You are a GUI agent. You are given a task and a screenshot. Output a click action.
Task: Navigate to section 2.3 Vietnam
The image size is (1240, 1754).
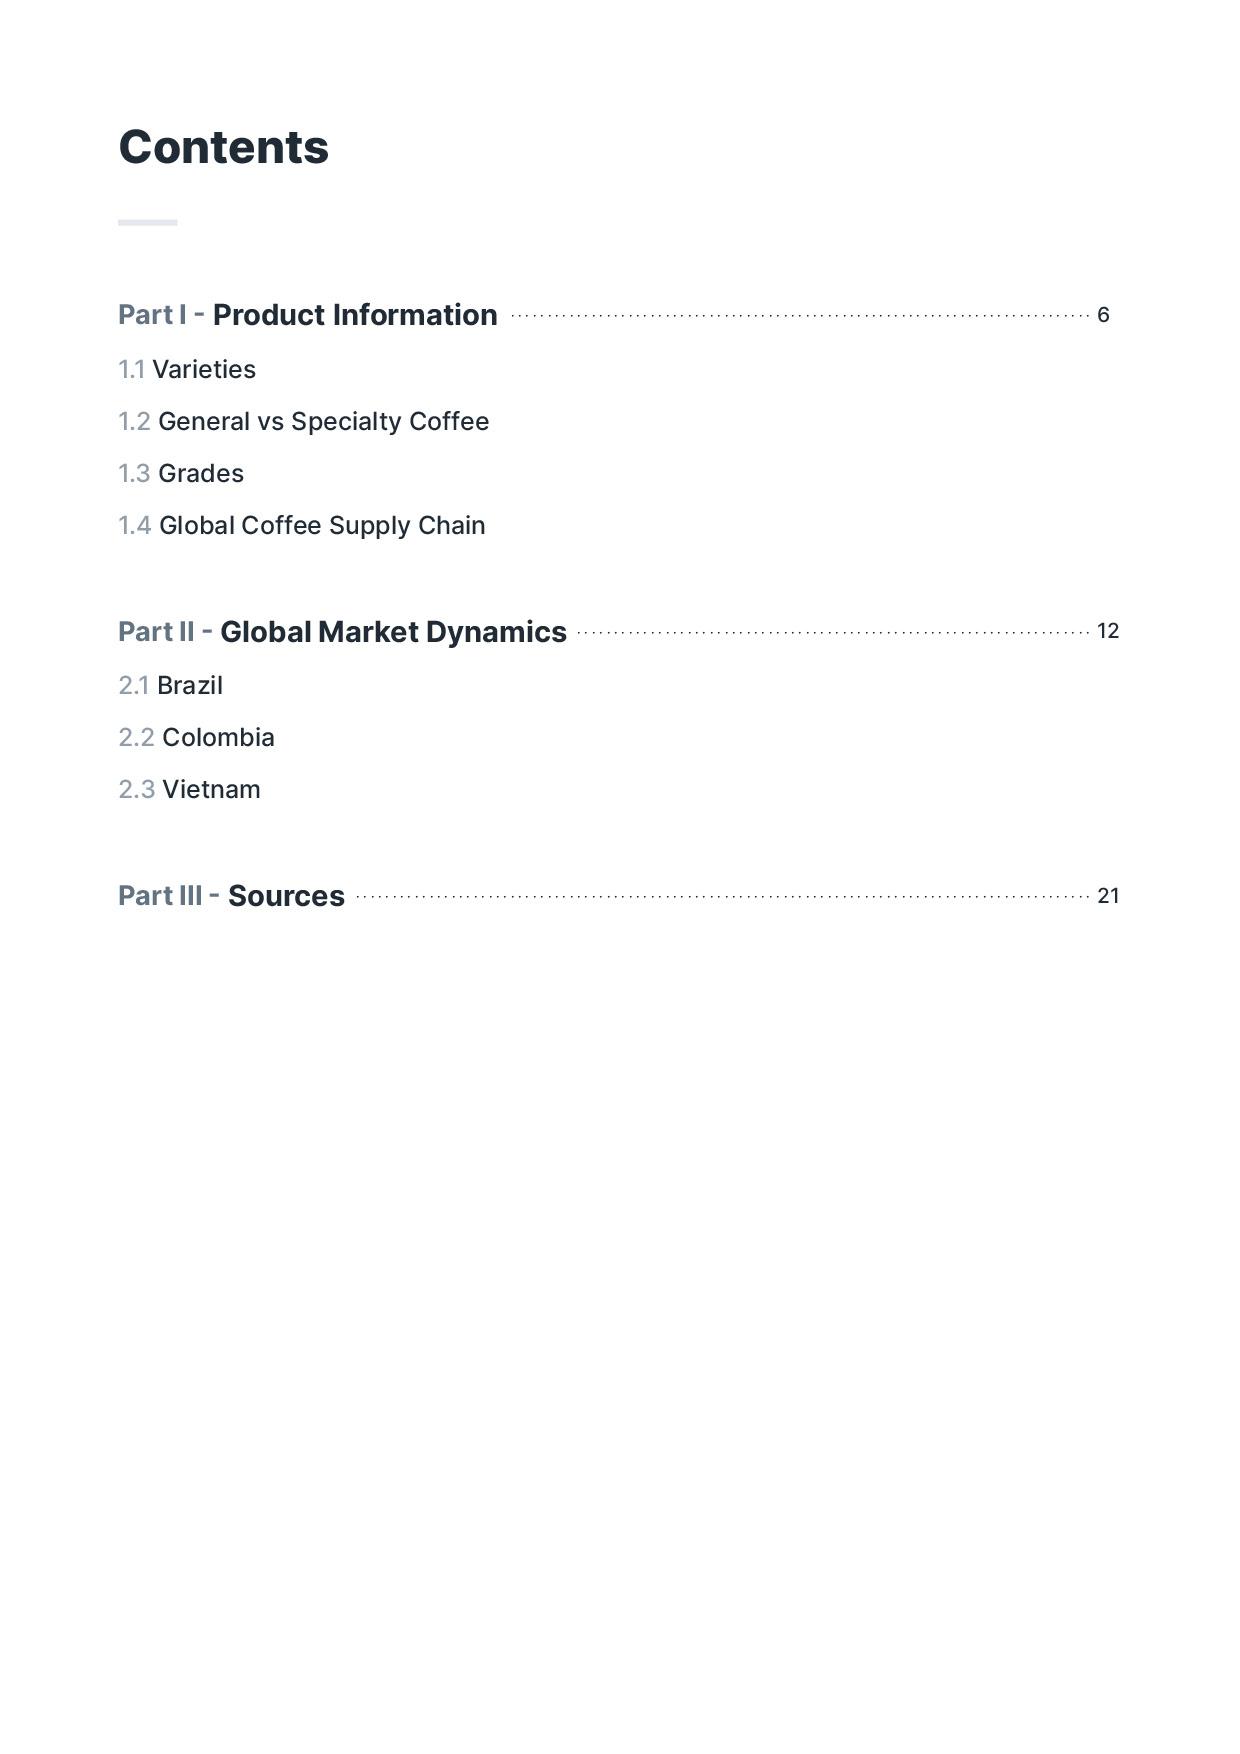[190, 790]
